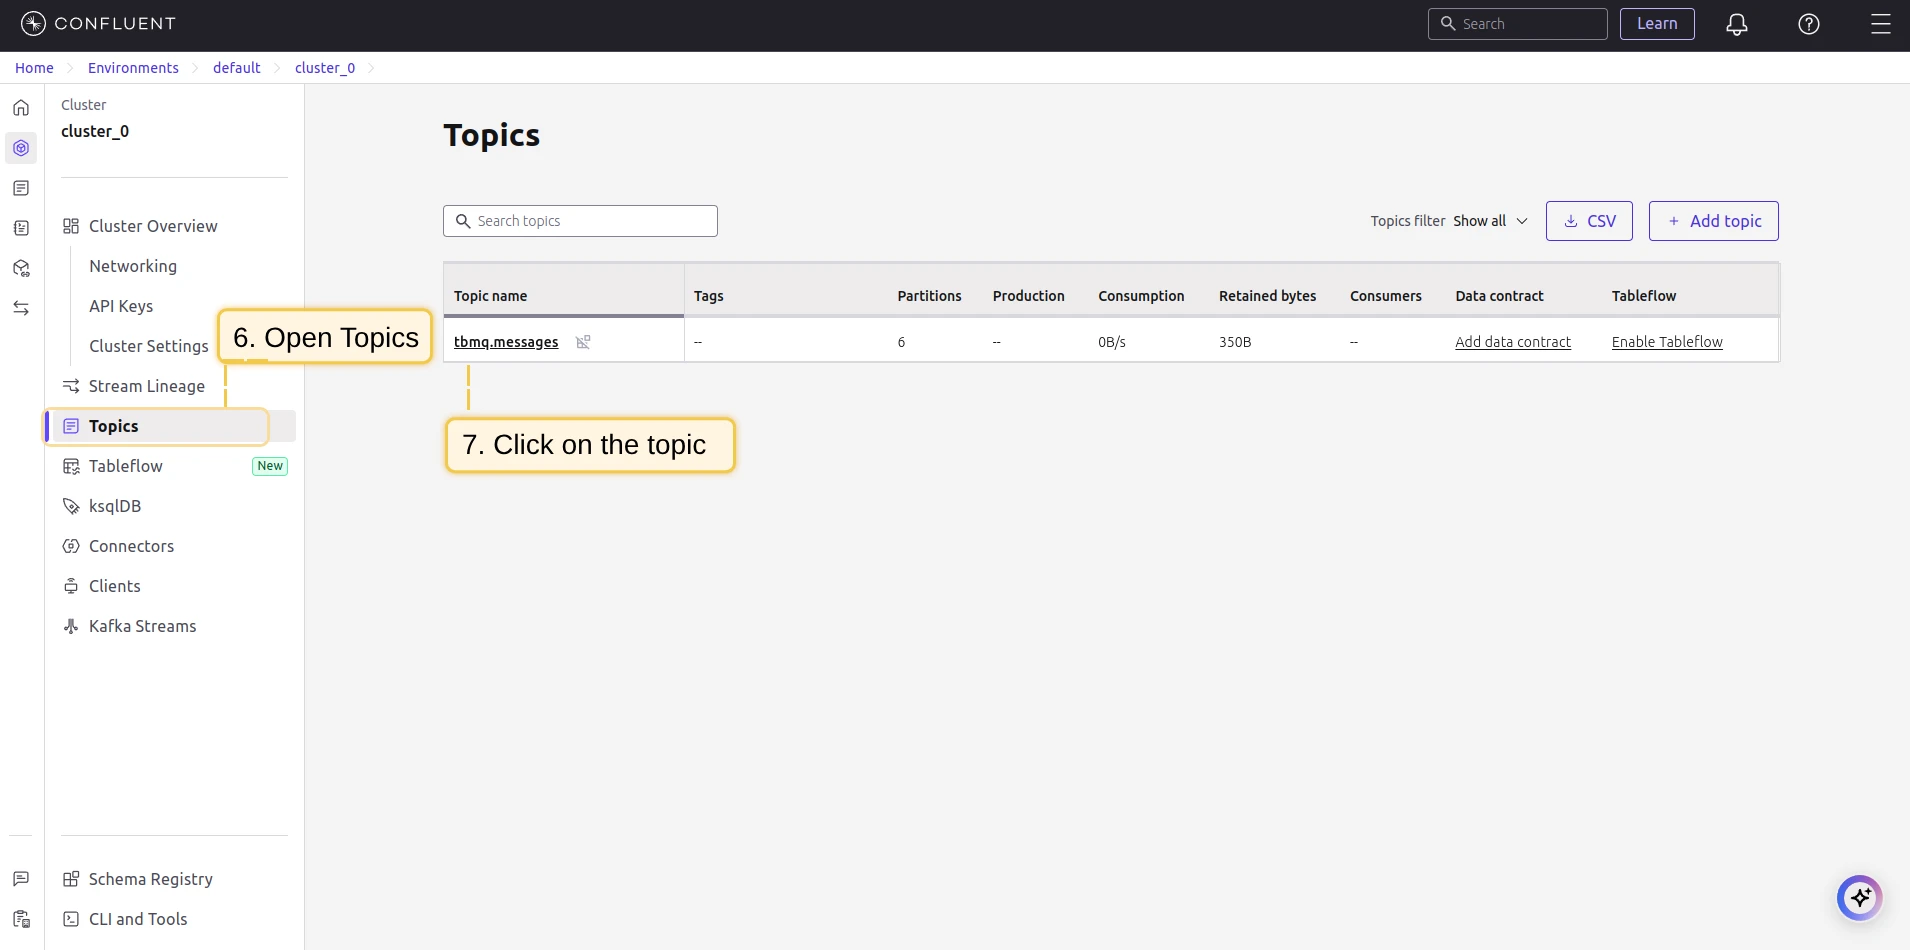Open ksqlDB menu item

pyautogui.click(x=115, y=506)
